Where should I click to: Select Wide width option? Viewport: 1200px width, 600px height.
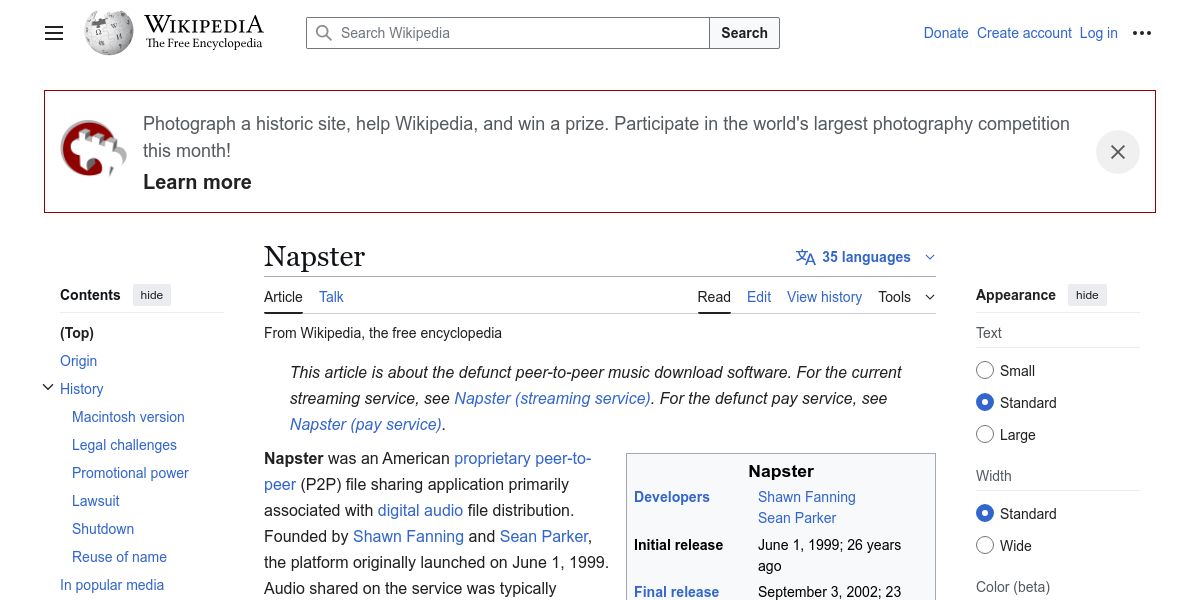click(985, 545)
